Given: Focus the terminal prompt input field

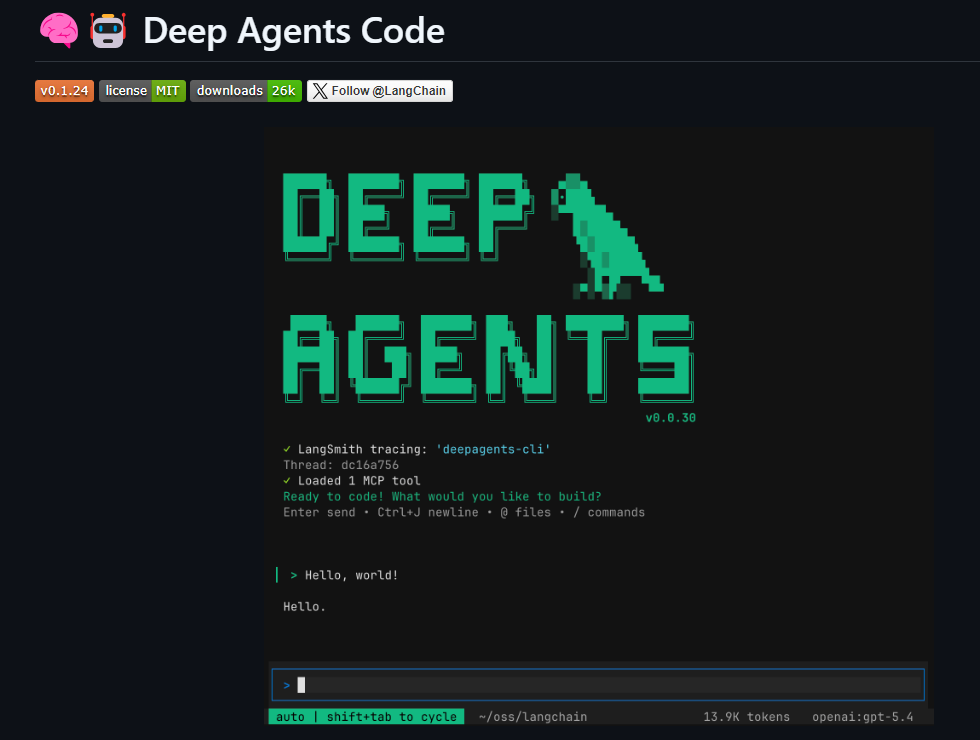Looking at the screenshot, I should (x=598, y=685).
